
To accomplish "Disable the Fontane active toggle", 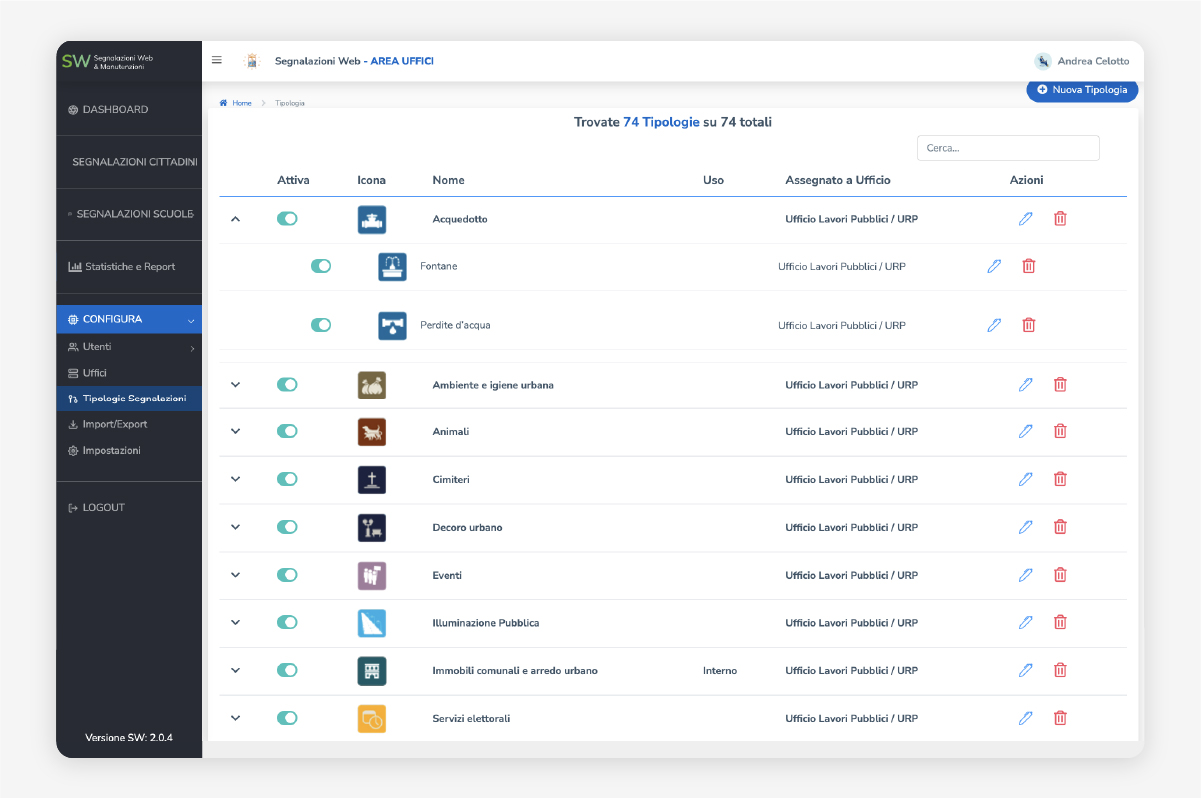I will coord(321,266).
